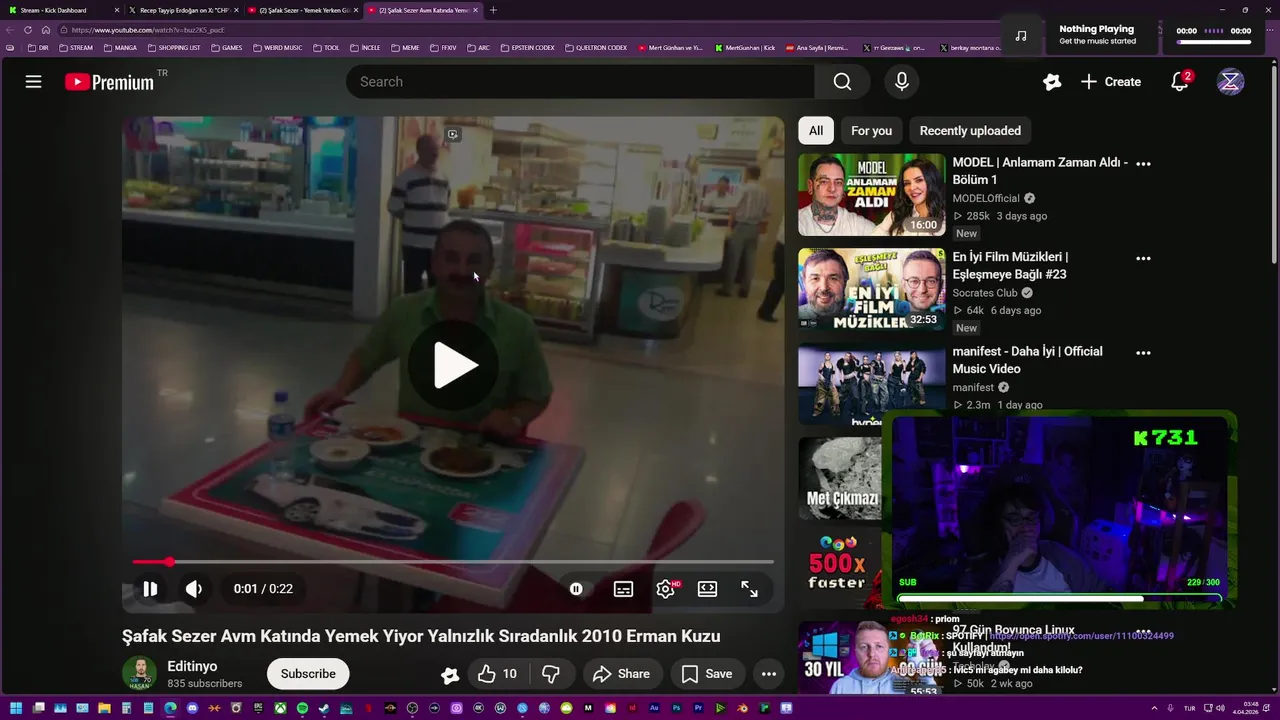The width and height of the screenshot is (1280, 720).
Task: Toggle subtitles closed captions
Action: (623, 589)
